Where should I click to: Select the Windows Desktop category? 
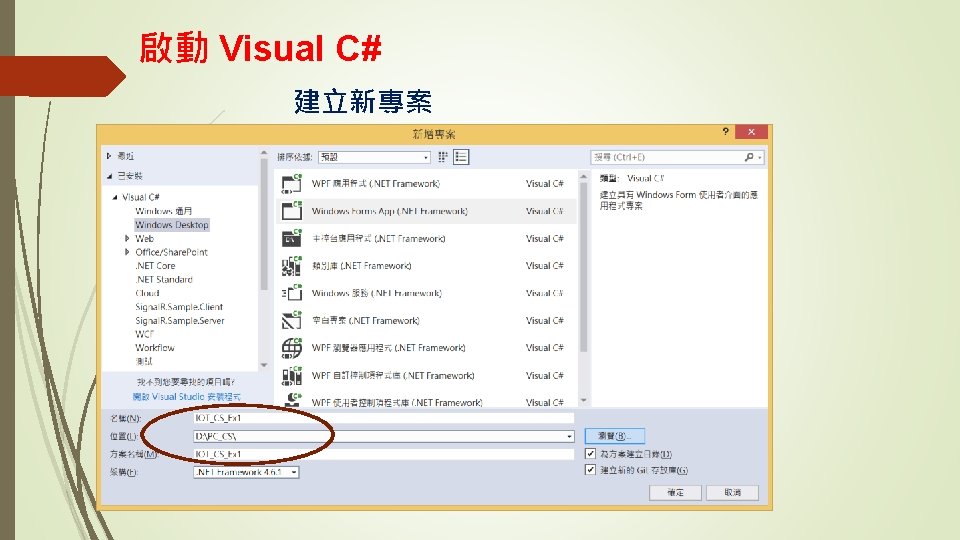pos(171,225)
